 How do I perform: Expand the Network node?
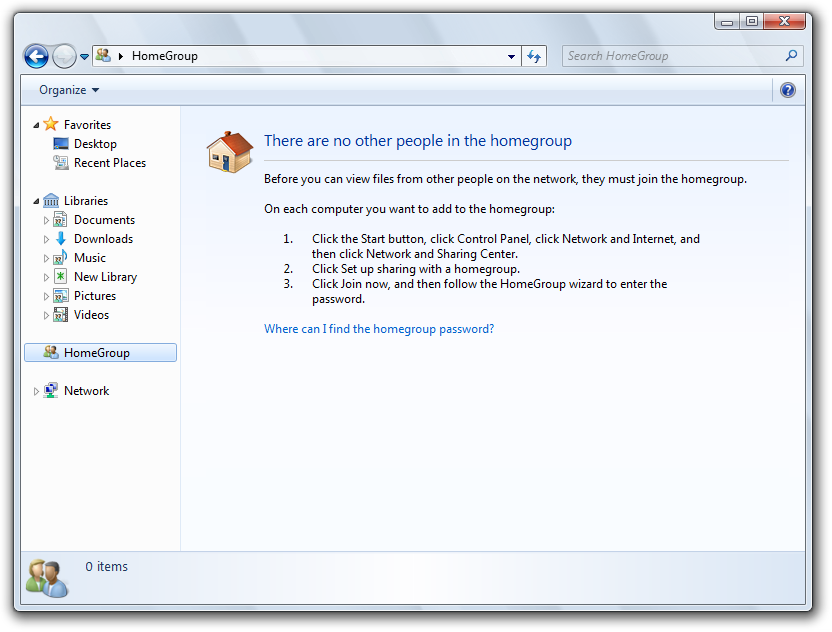(36, 392)
